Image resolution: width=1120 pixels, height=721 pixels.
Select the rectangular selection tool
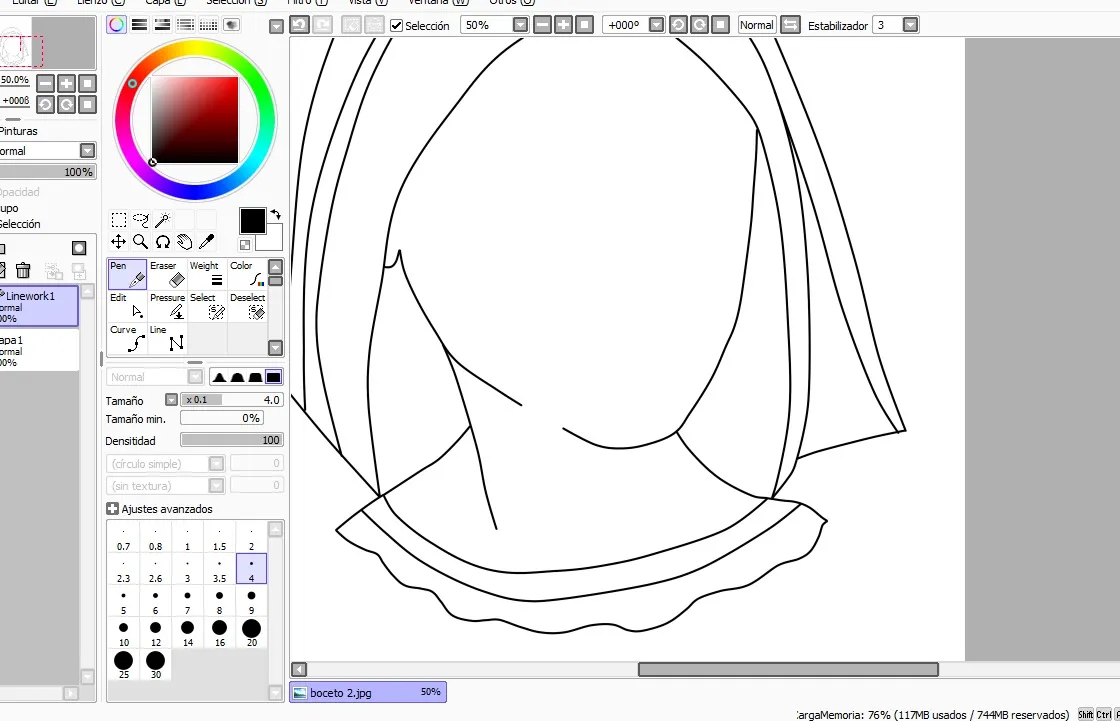pyautogui.click(x=119, y=219)
